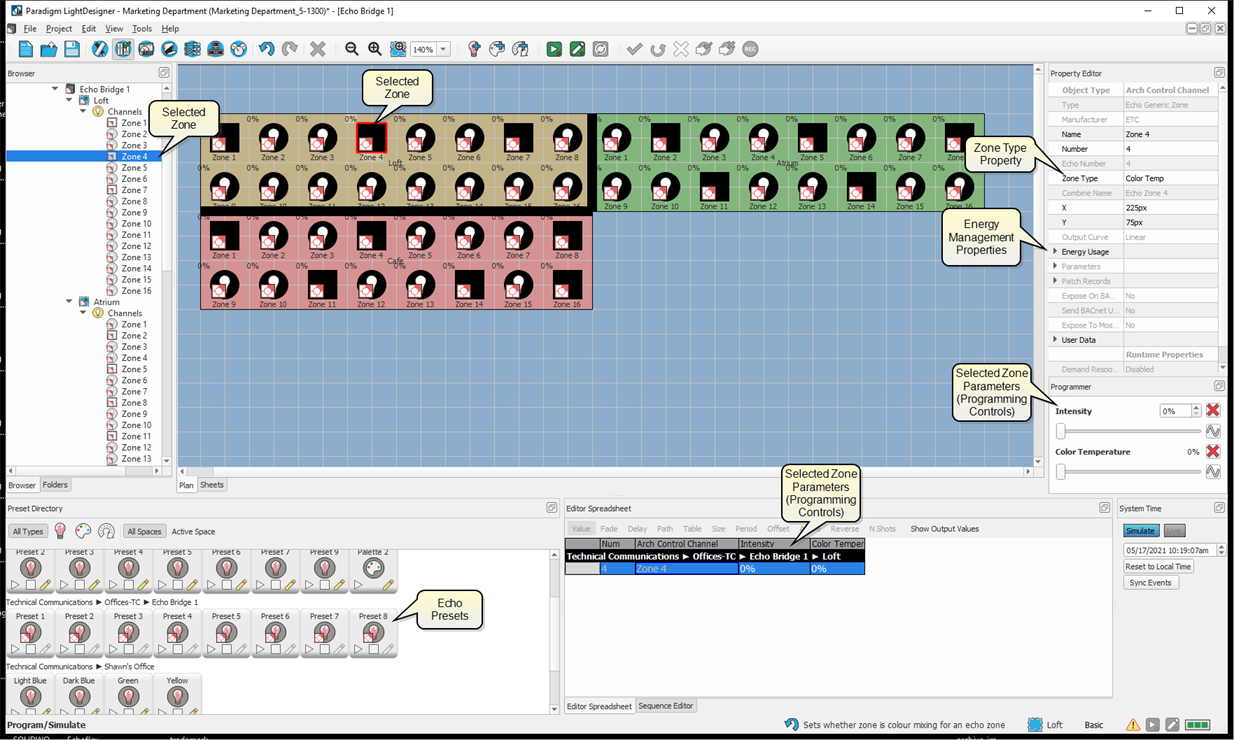Open the Tools menu
This screenshot has height=740, width=1234.
142,29
